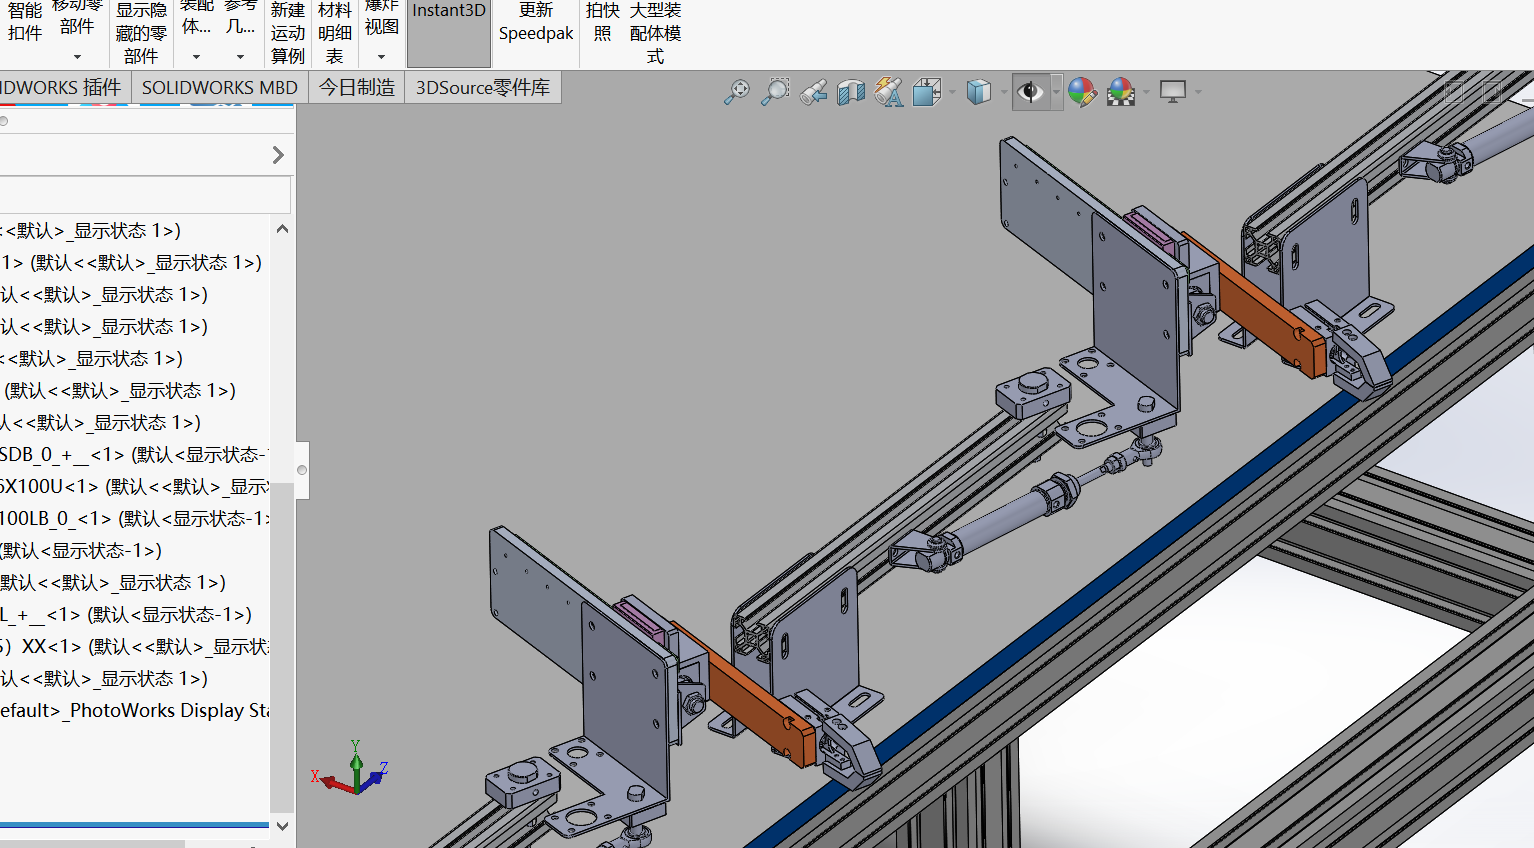Viewport: 1534px width, 848px height.
Task: Select tree row containing '6X100U<1>'
Action: [x=135, y=487]
